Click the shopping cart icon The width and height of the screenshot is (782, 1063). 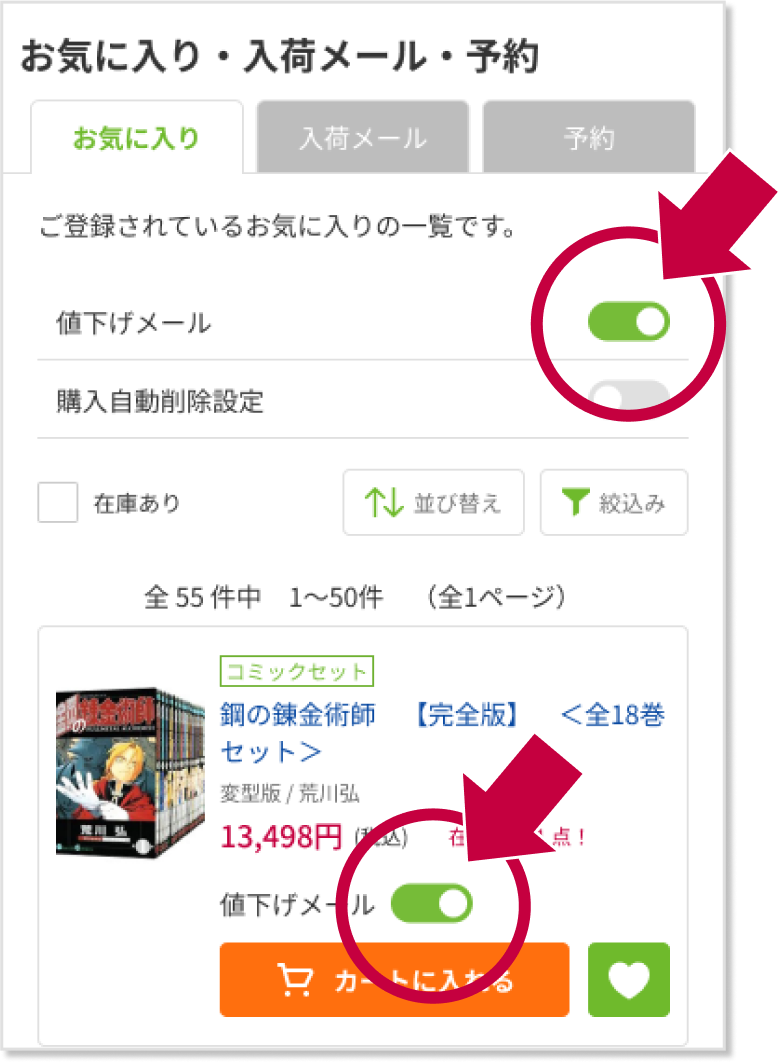click(x=295, y=980)
